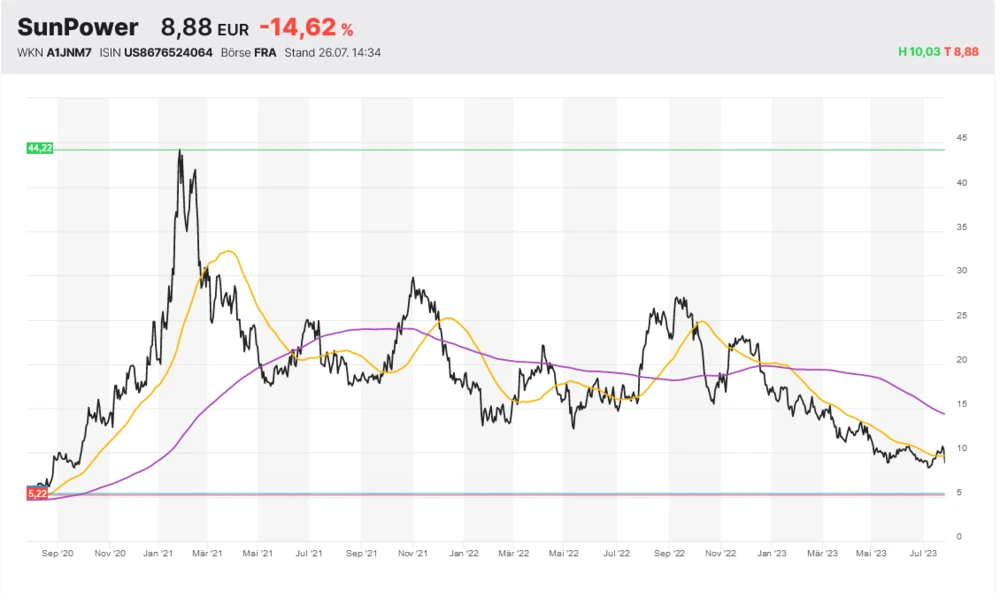Click the Jul '23 axis label
Image resolution: width=1000 pixels, height=597 pixels.
pos(922,552)
